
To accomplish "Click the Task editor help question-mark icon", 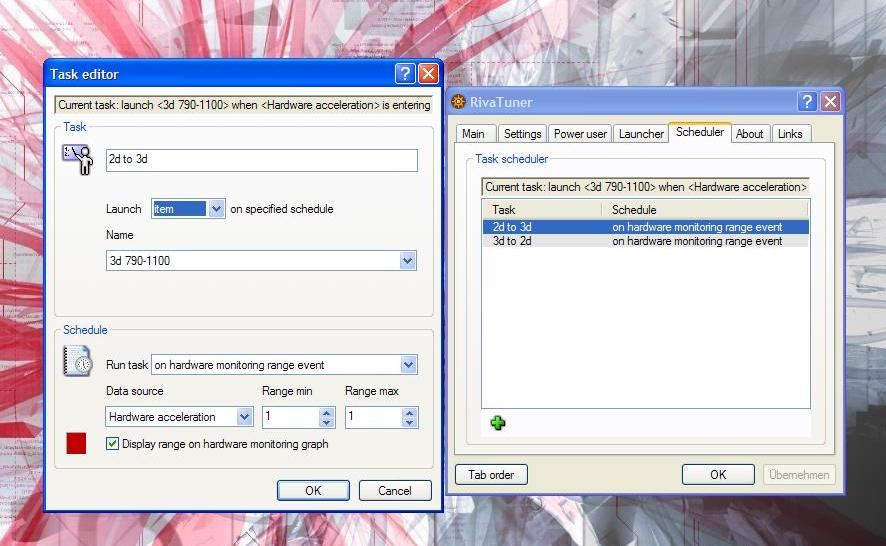I will coord(405,73).
